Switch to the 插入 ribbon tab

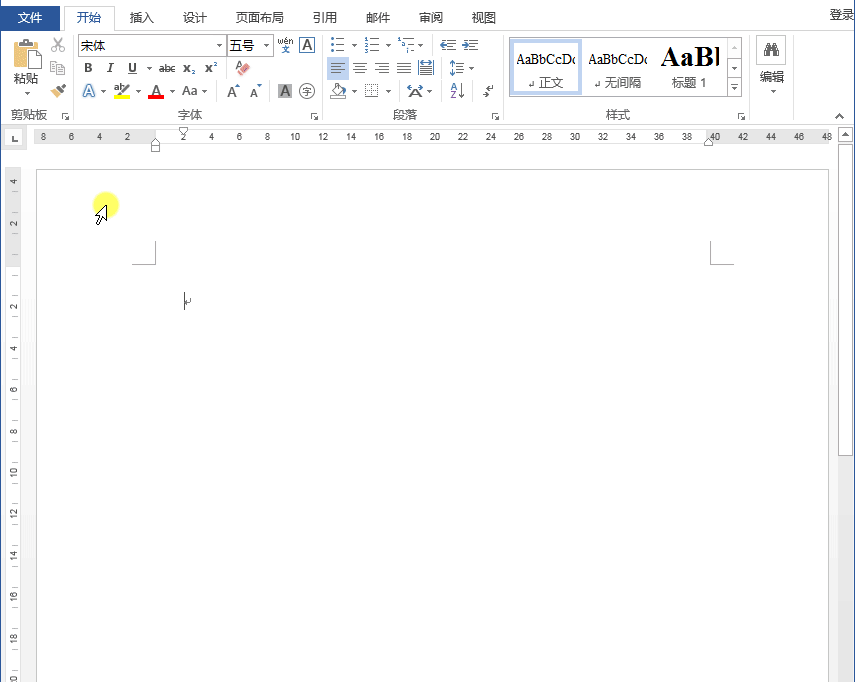click(142, 17)
